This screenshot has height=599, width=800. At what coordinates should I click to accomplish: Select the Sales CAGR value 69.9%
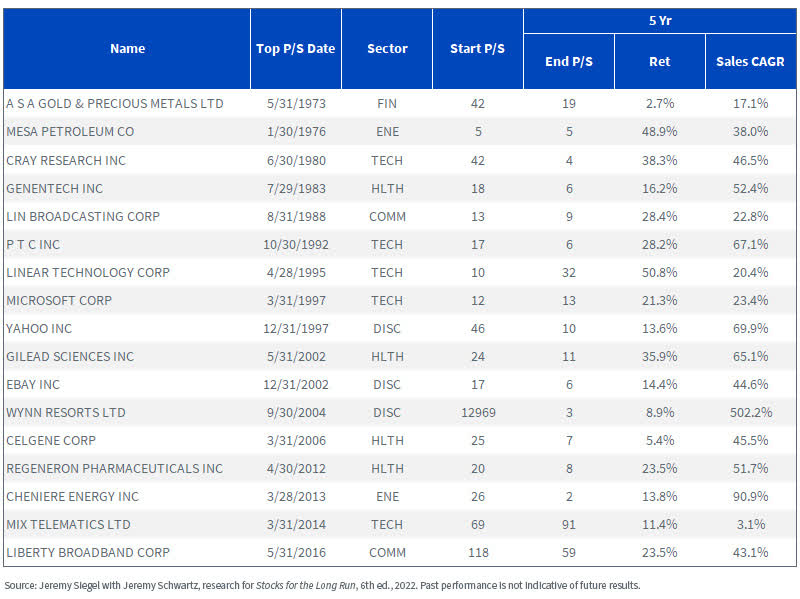[x=751, y=329]
